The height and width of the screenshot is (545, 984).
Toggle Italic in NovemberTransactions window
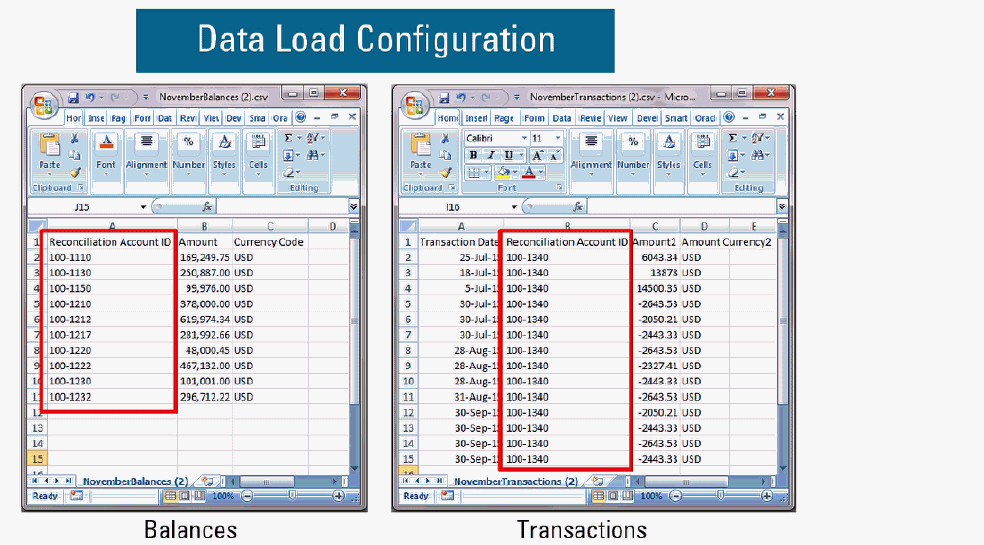[x=491, y=156]
